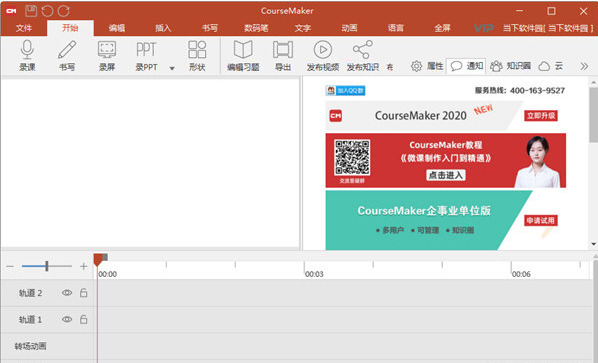This screenshot has width=598, height=363.
Task: Switch to the 开始 ribbon tab
Action: (x=70, y=28)
